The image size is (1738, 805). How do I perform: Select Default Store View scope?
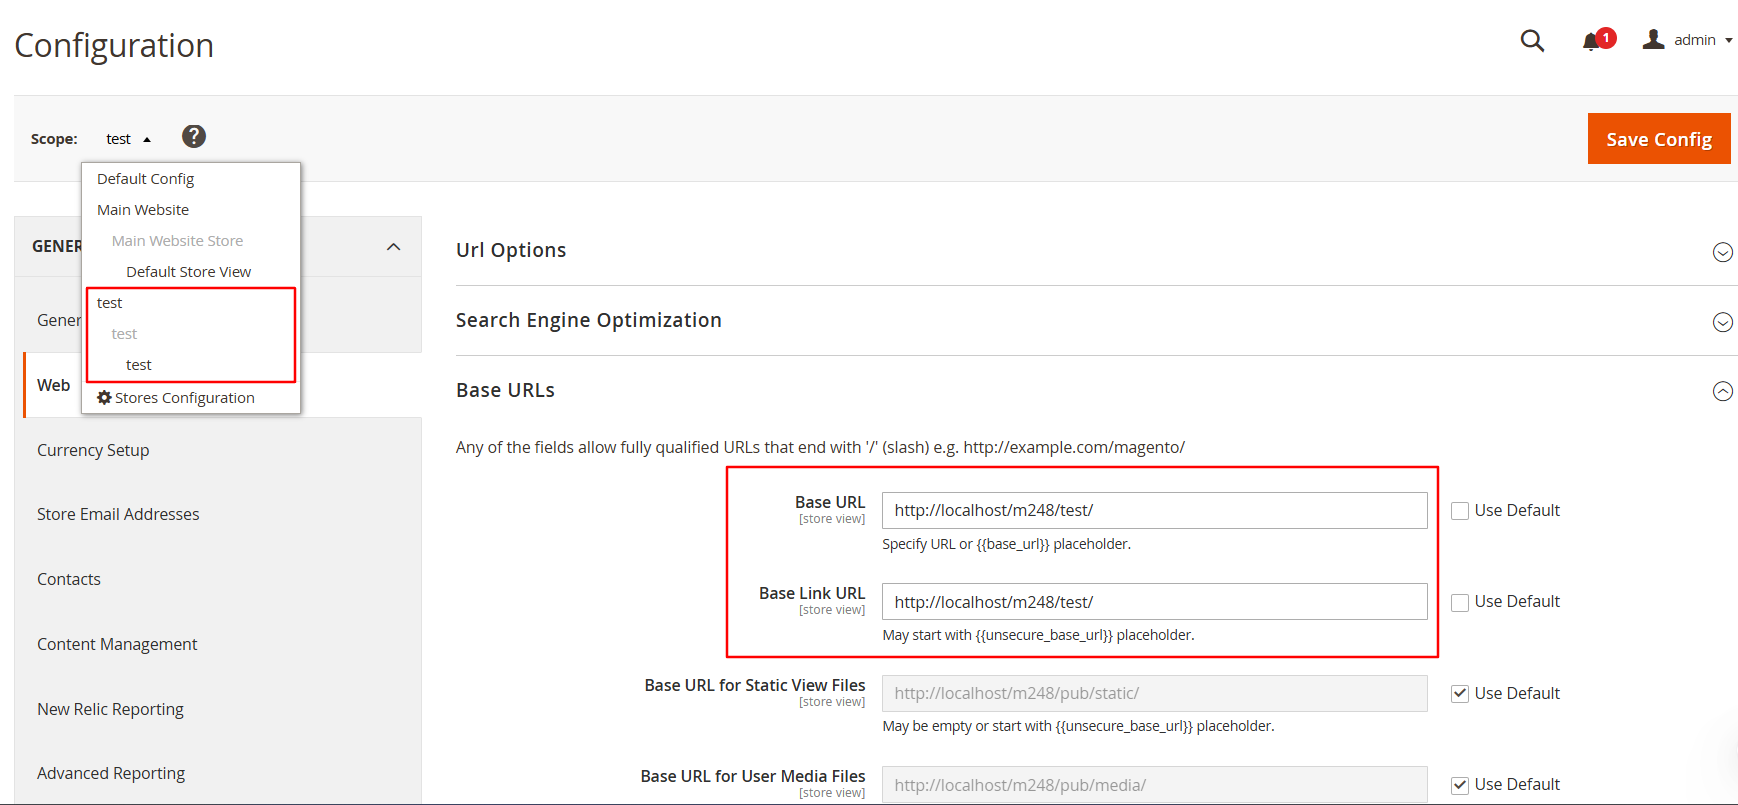pyautogui.click(x=191, y=272)
